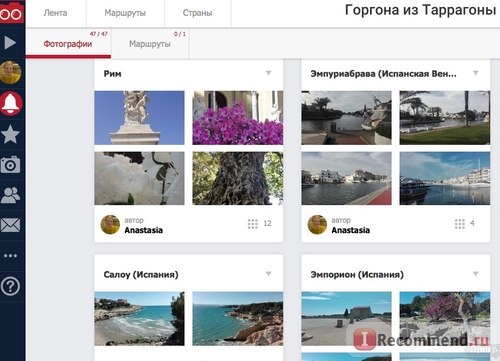Viewport: 500px width, 361px height.
Task: Click author name Anastasia in Рим card
Action: [x=144, y=230]
